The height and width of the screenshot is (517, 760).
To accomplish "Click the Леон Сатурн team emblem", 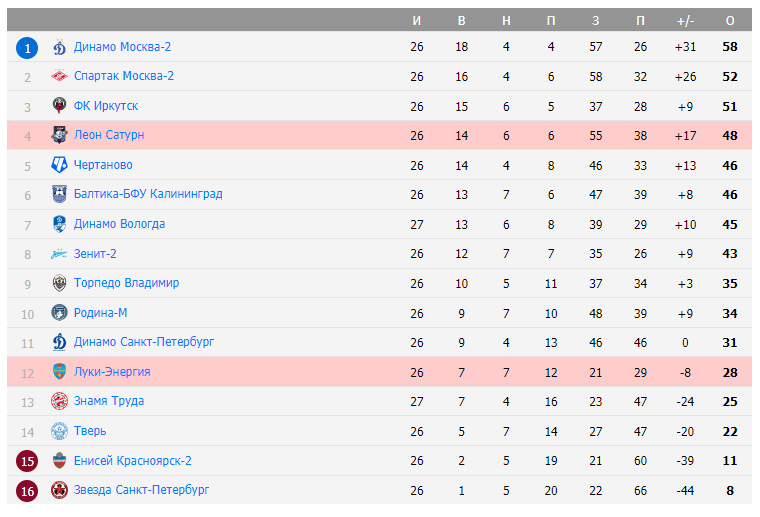I will tap(59, 135).
